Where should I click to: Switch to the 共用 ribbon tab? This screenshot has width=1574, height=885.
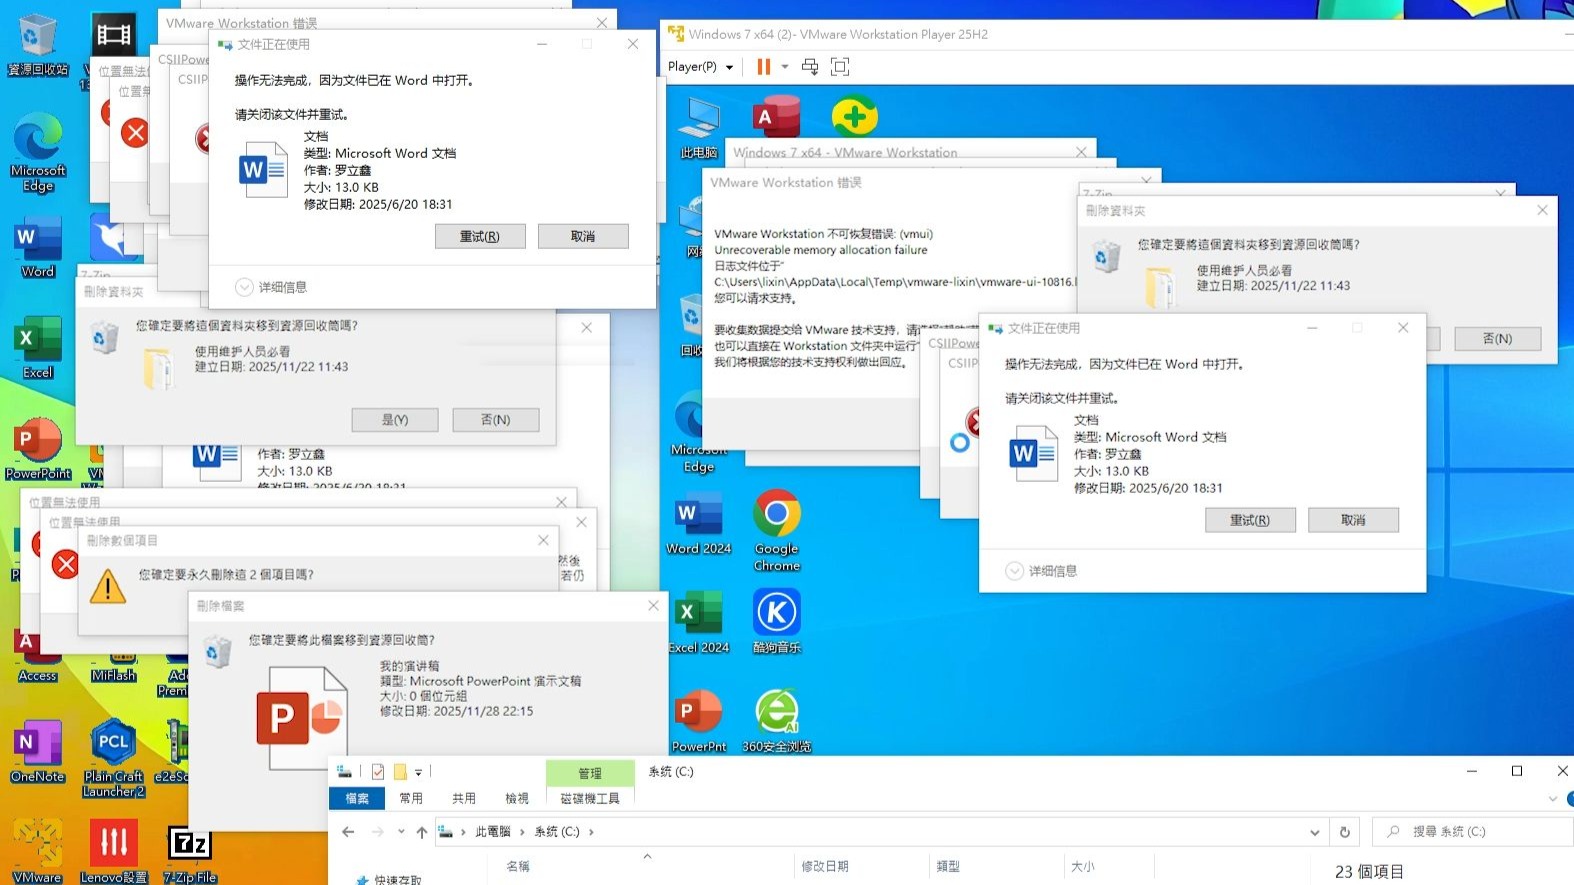(464, 799)
